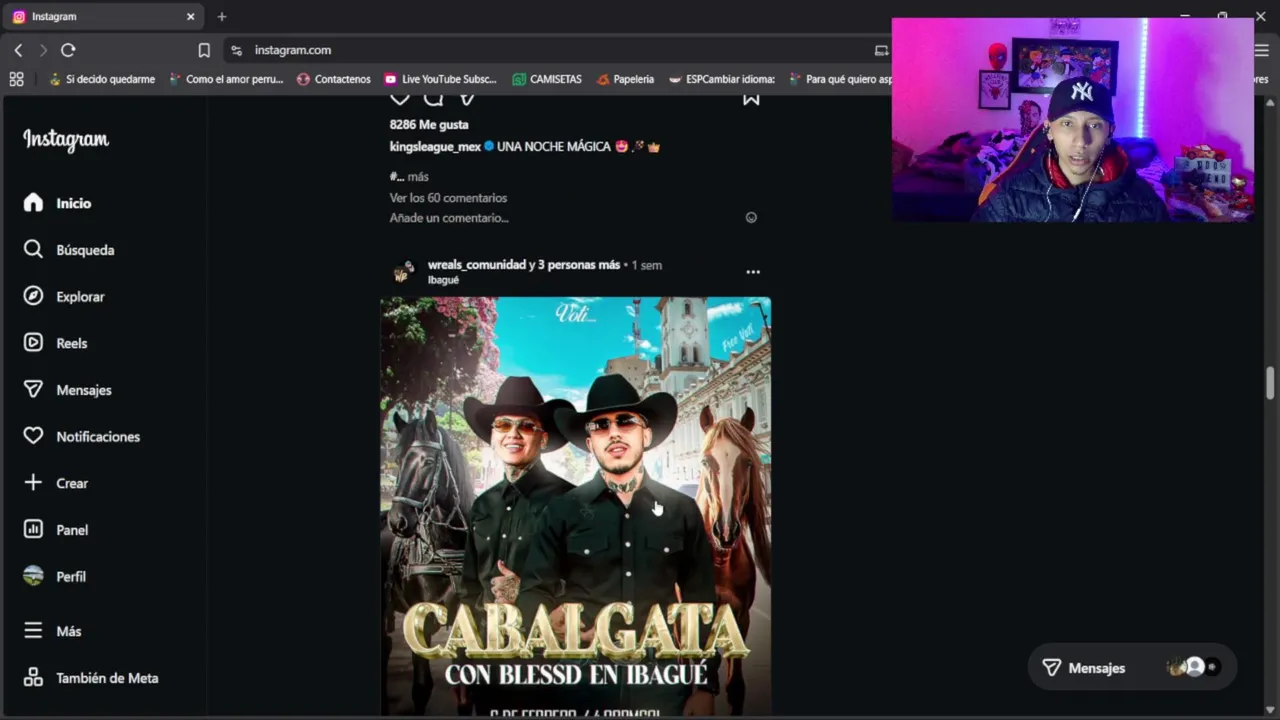
Task: Comment on kingsleague_mex post via bubble icon
Action: click(433, 98)
